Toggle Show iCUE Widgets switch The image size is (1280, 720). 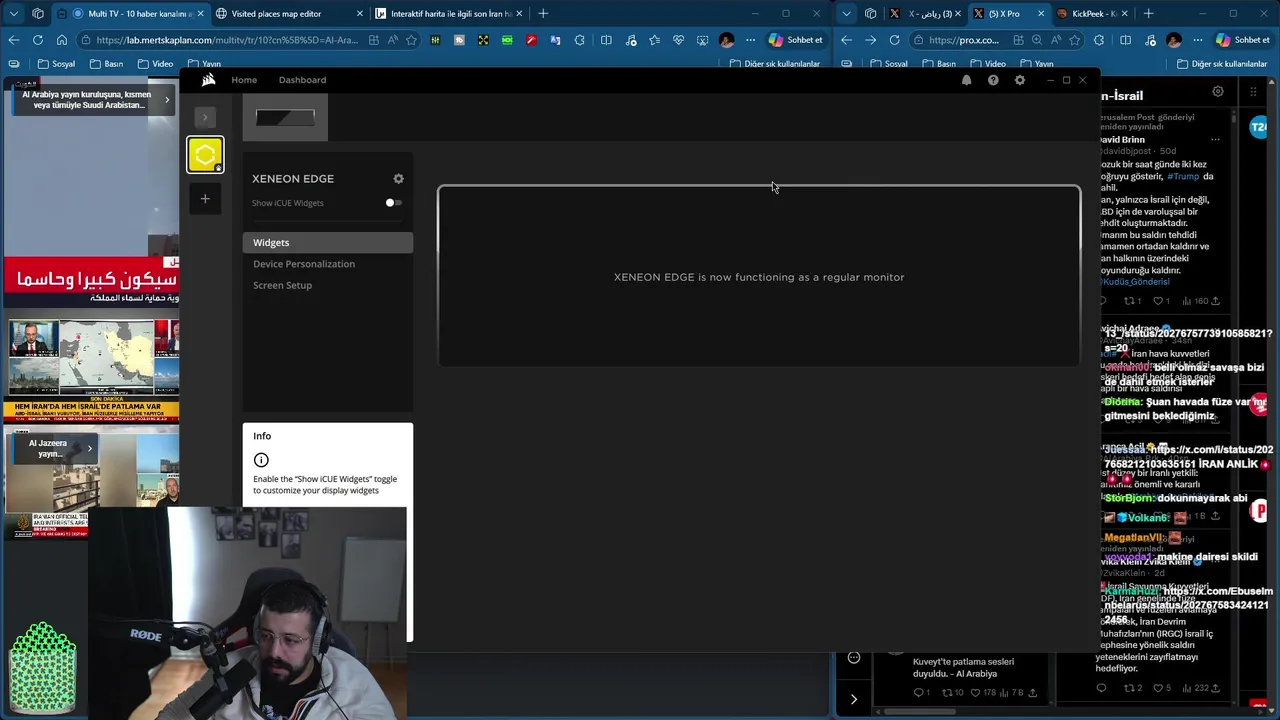[394, 203]
